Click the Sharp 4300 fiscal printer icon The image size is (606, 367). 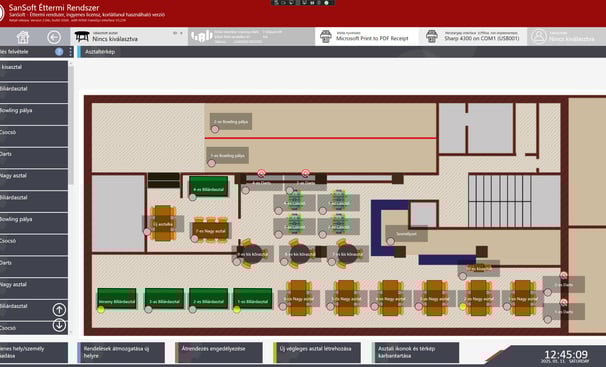tap(432, 37)
